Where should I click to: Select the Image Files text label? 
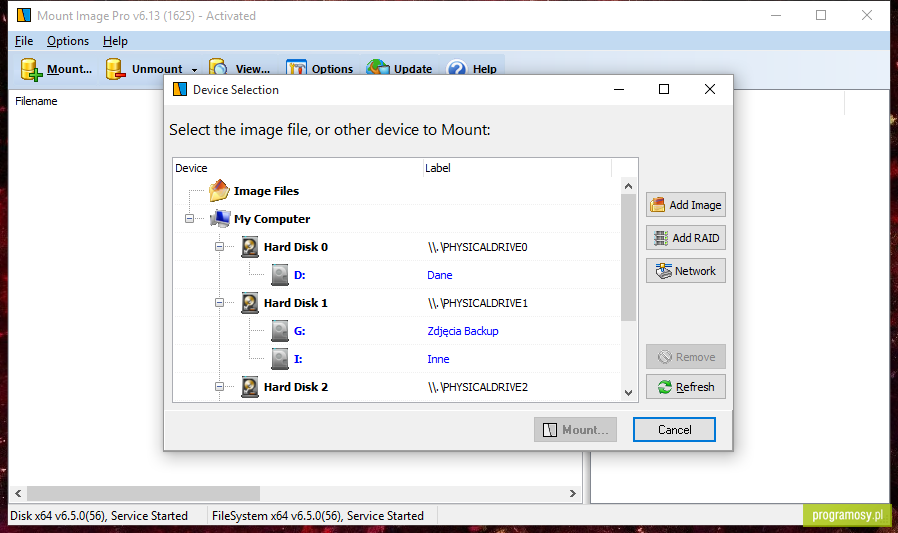click(266, 191)
